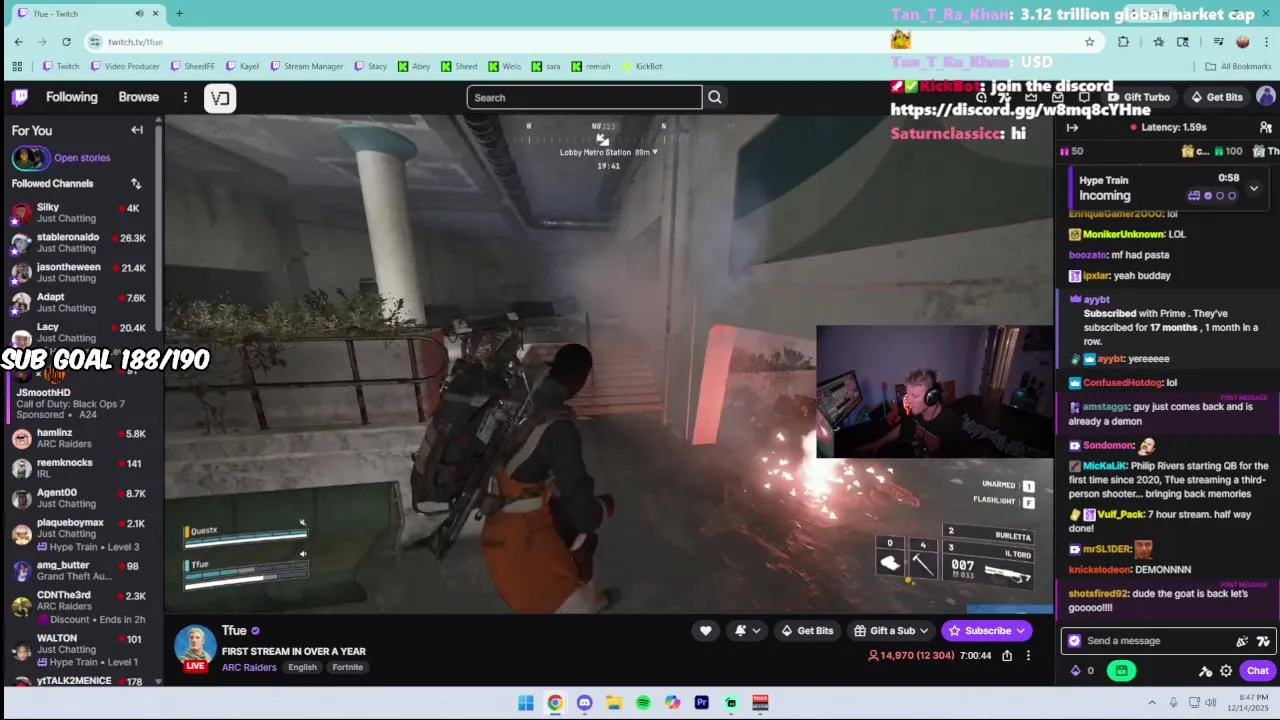Open the Browse tab
This screenshot has height=720, width=1280.
pyautogui.click(x=139, y=97)
